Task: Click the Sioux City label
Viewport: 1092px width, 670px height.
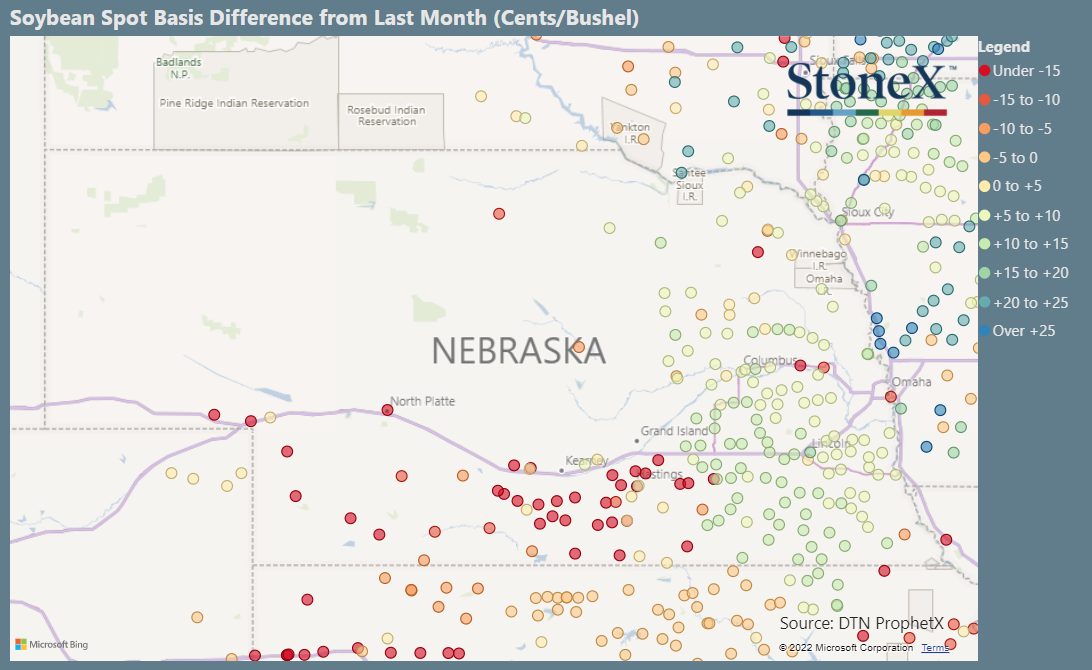Action: click(x=868, y=212)
